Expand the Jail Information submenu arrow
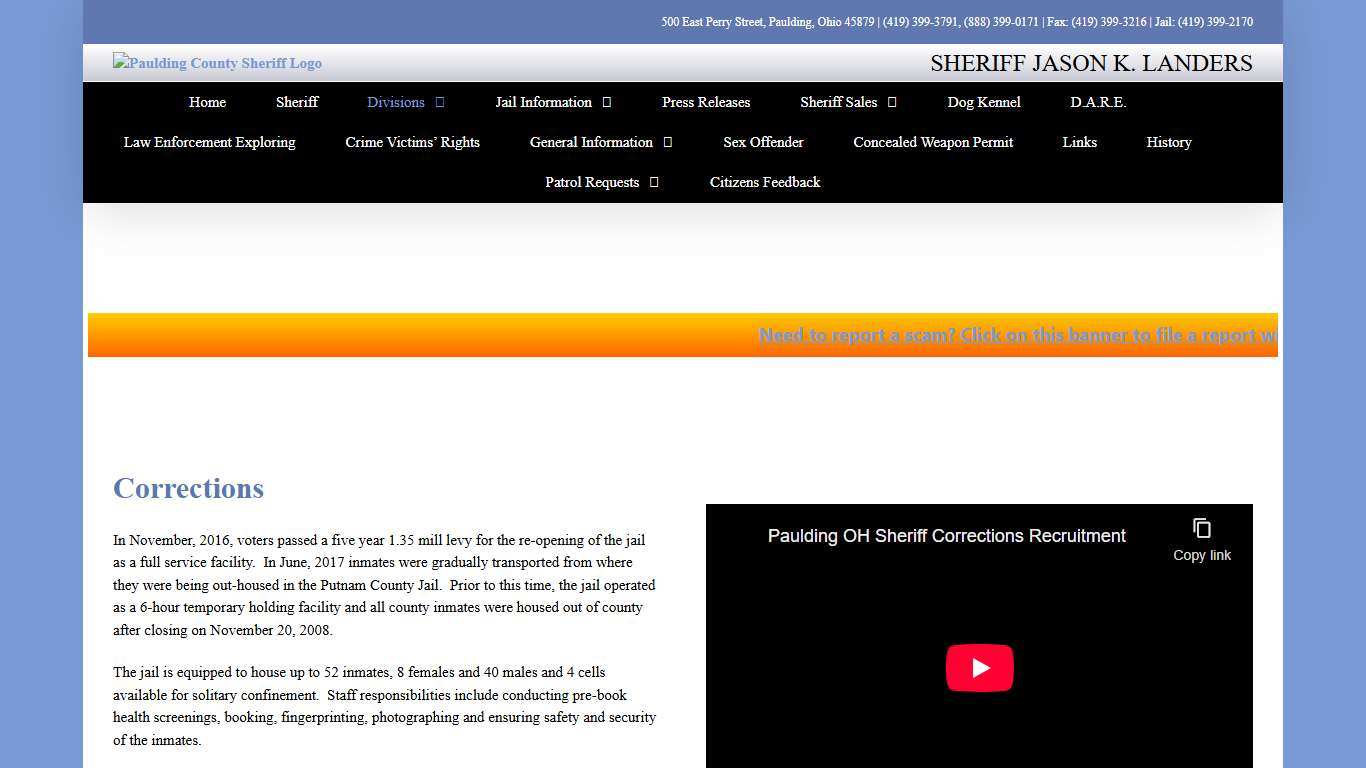The image size is (1366, 768). tap(607, 103)
